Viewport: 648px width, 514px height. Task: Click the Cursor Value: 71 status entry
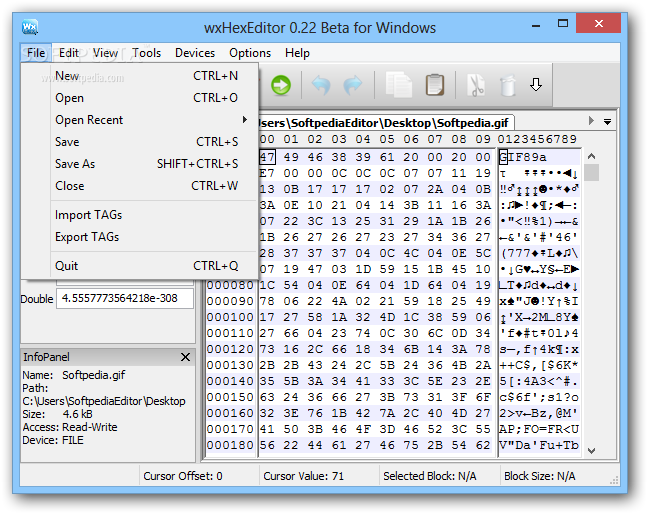click(x=304, y=476)
